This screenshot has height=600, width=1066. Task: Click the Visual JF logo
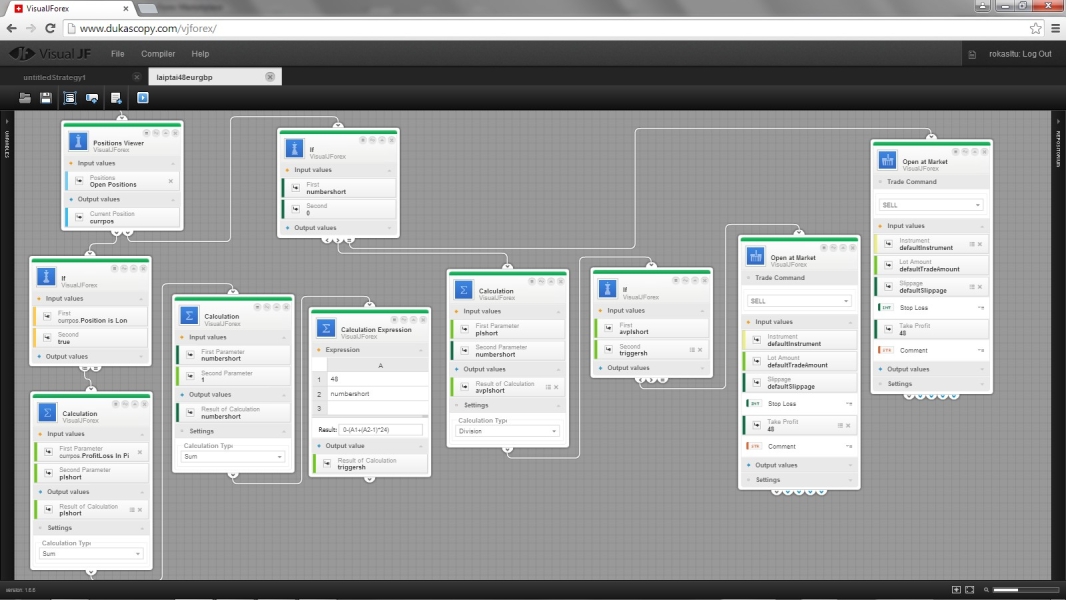50,54
